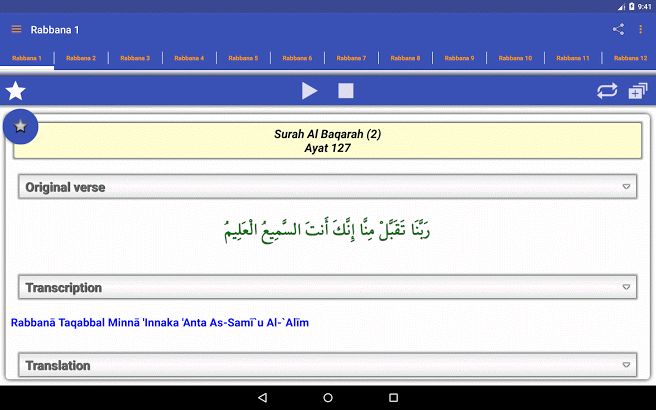Tap the share icon in the header
Viewport: 656px width, 410px height.
[x=618, y=29]
